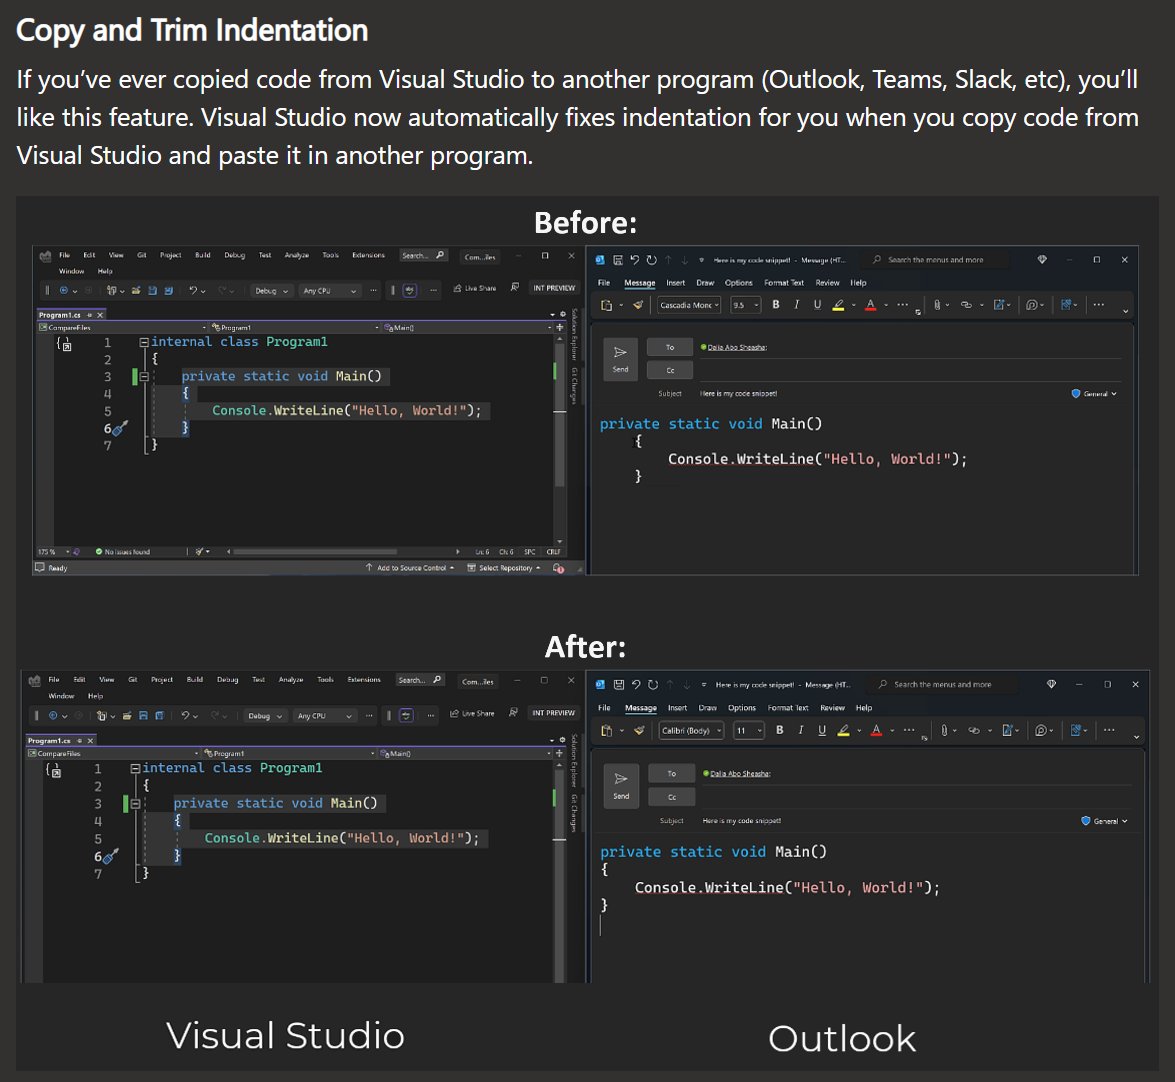
Task: Open File menu in Before Visual Studio
Action: 64,255
